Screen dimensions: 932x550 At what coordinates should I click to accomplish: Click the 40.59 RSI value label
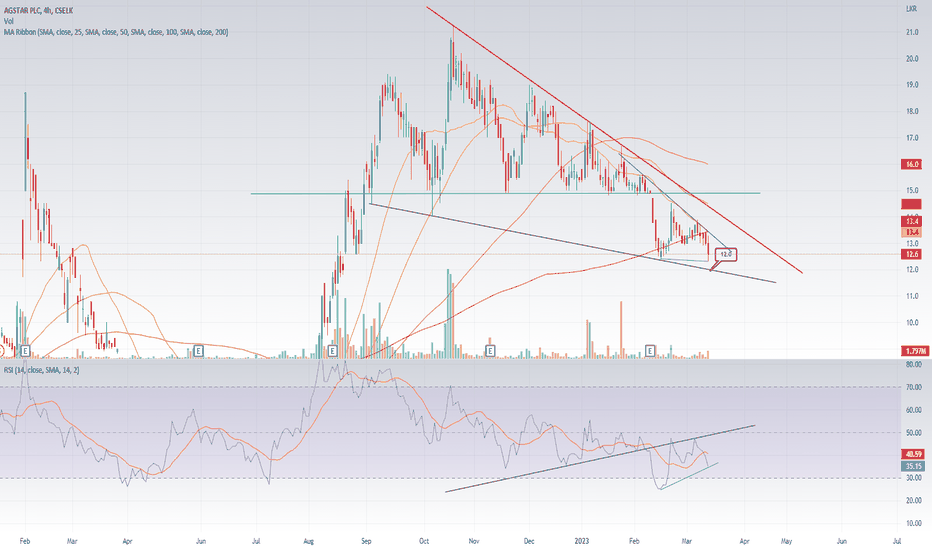914,454
